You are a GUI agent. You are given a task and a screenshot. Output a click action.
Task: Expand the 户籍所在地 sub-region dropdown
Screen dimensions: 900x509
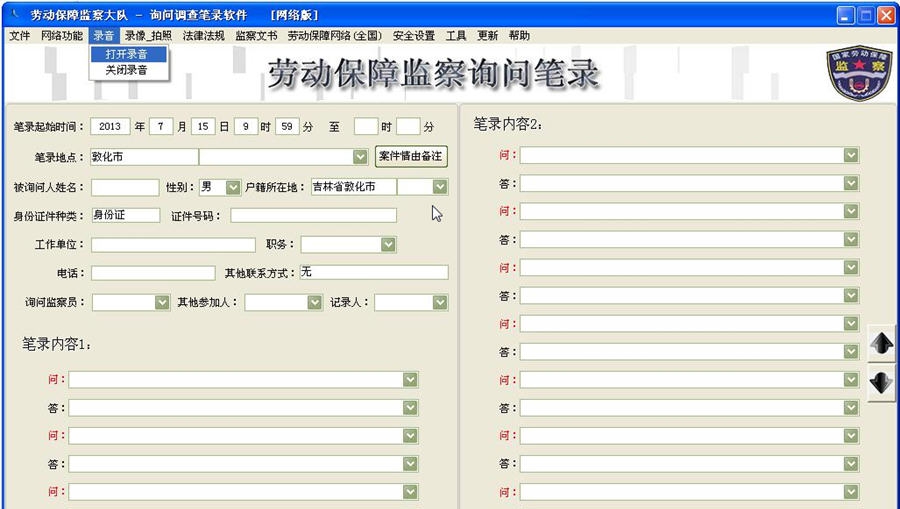click(440, 187)
